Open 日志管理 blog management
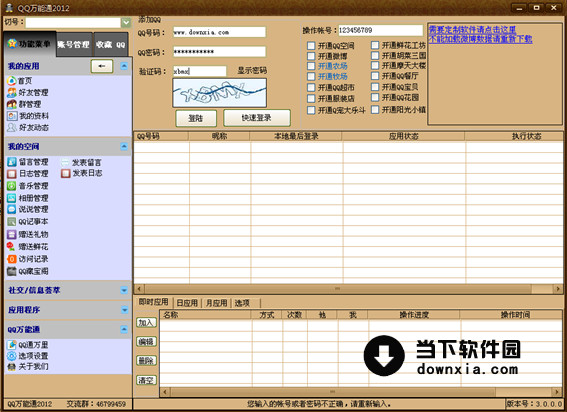The image size is (567, 412). tap(27, 174)
